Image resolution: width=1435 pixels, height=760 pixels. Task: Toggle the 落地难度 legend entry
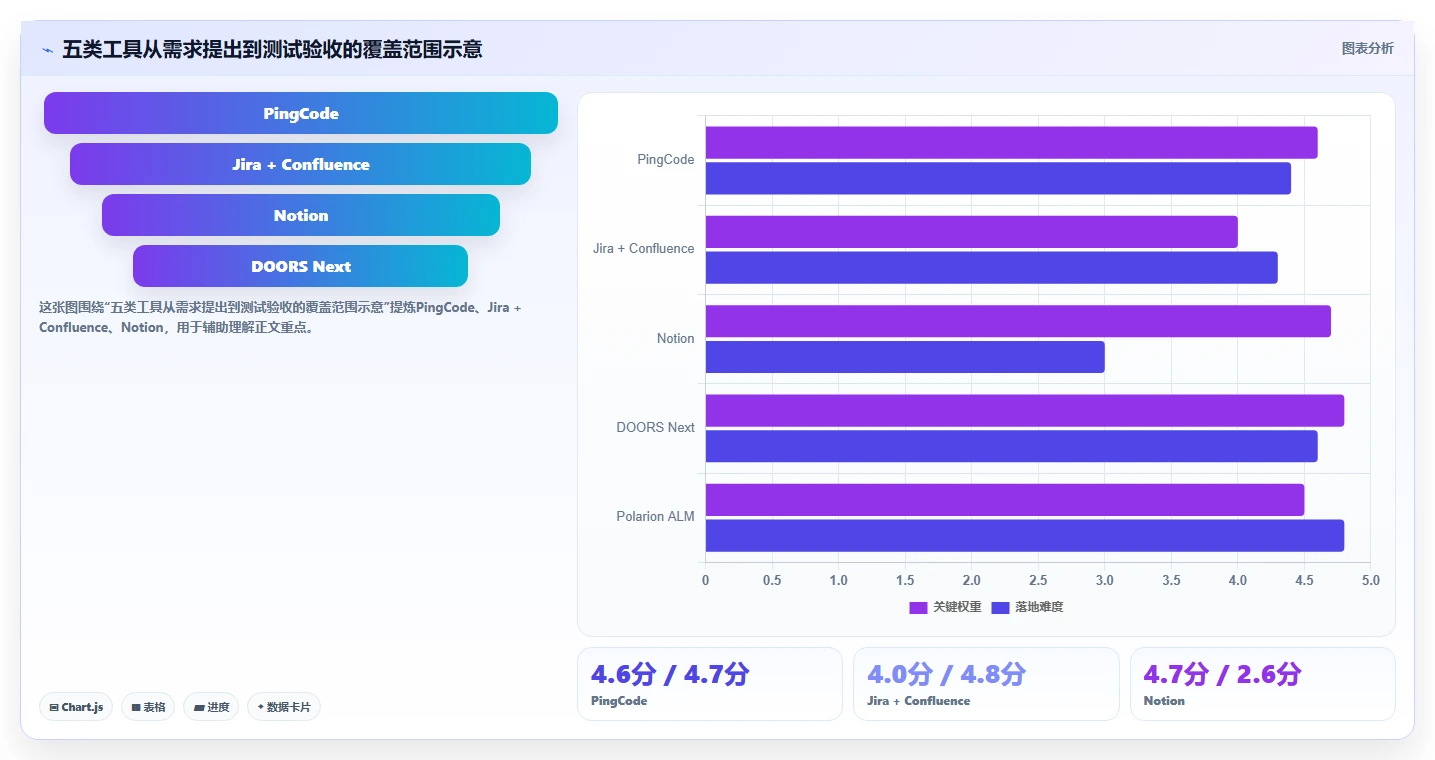tap(1027, 607)
